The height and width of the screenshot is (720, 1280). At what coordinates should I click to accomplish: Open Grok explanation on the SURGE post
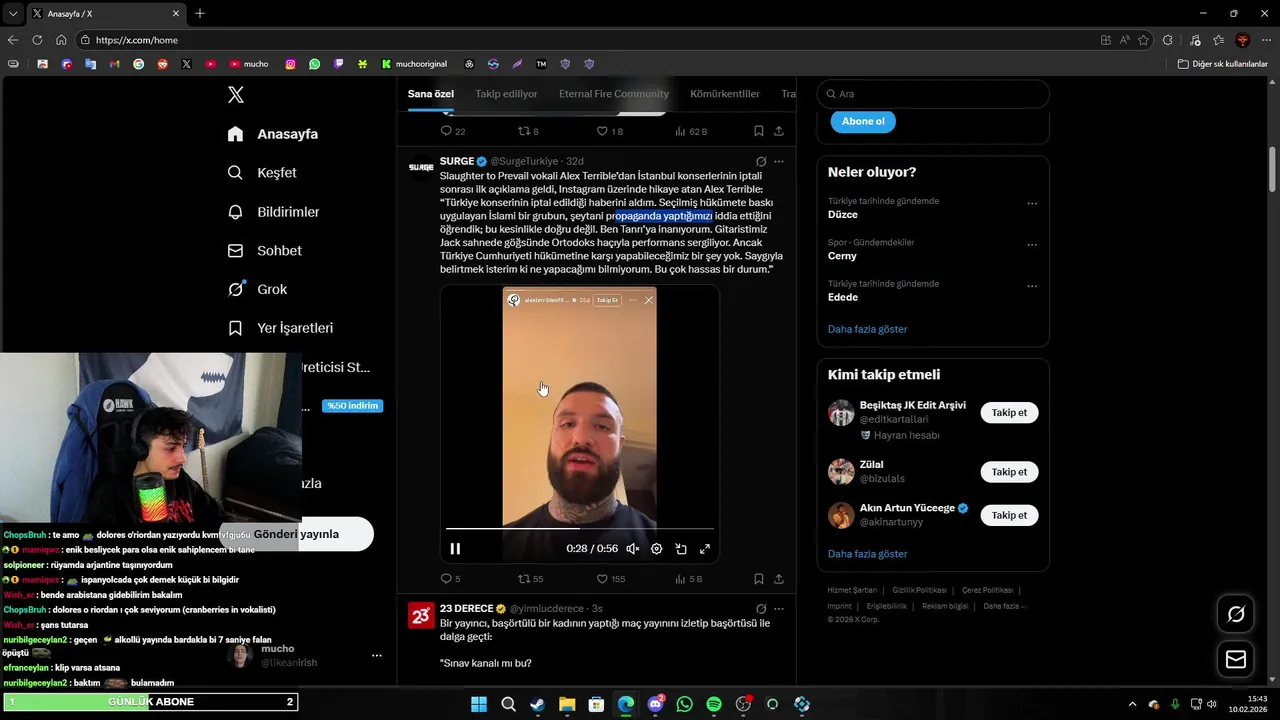761,161
